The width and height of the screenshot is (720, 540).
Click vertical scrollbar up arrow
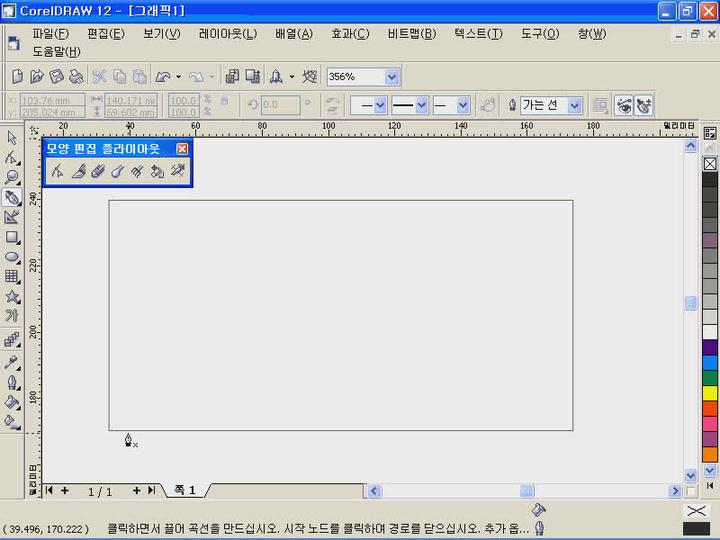tap(691, 146)
